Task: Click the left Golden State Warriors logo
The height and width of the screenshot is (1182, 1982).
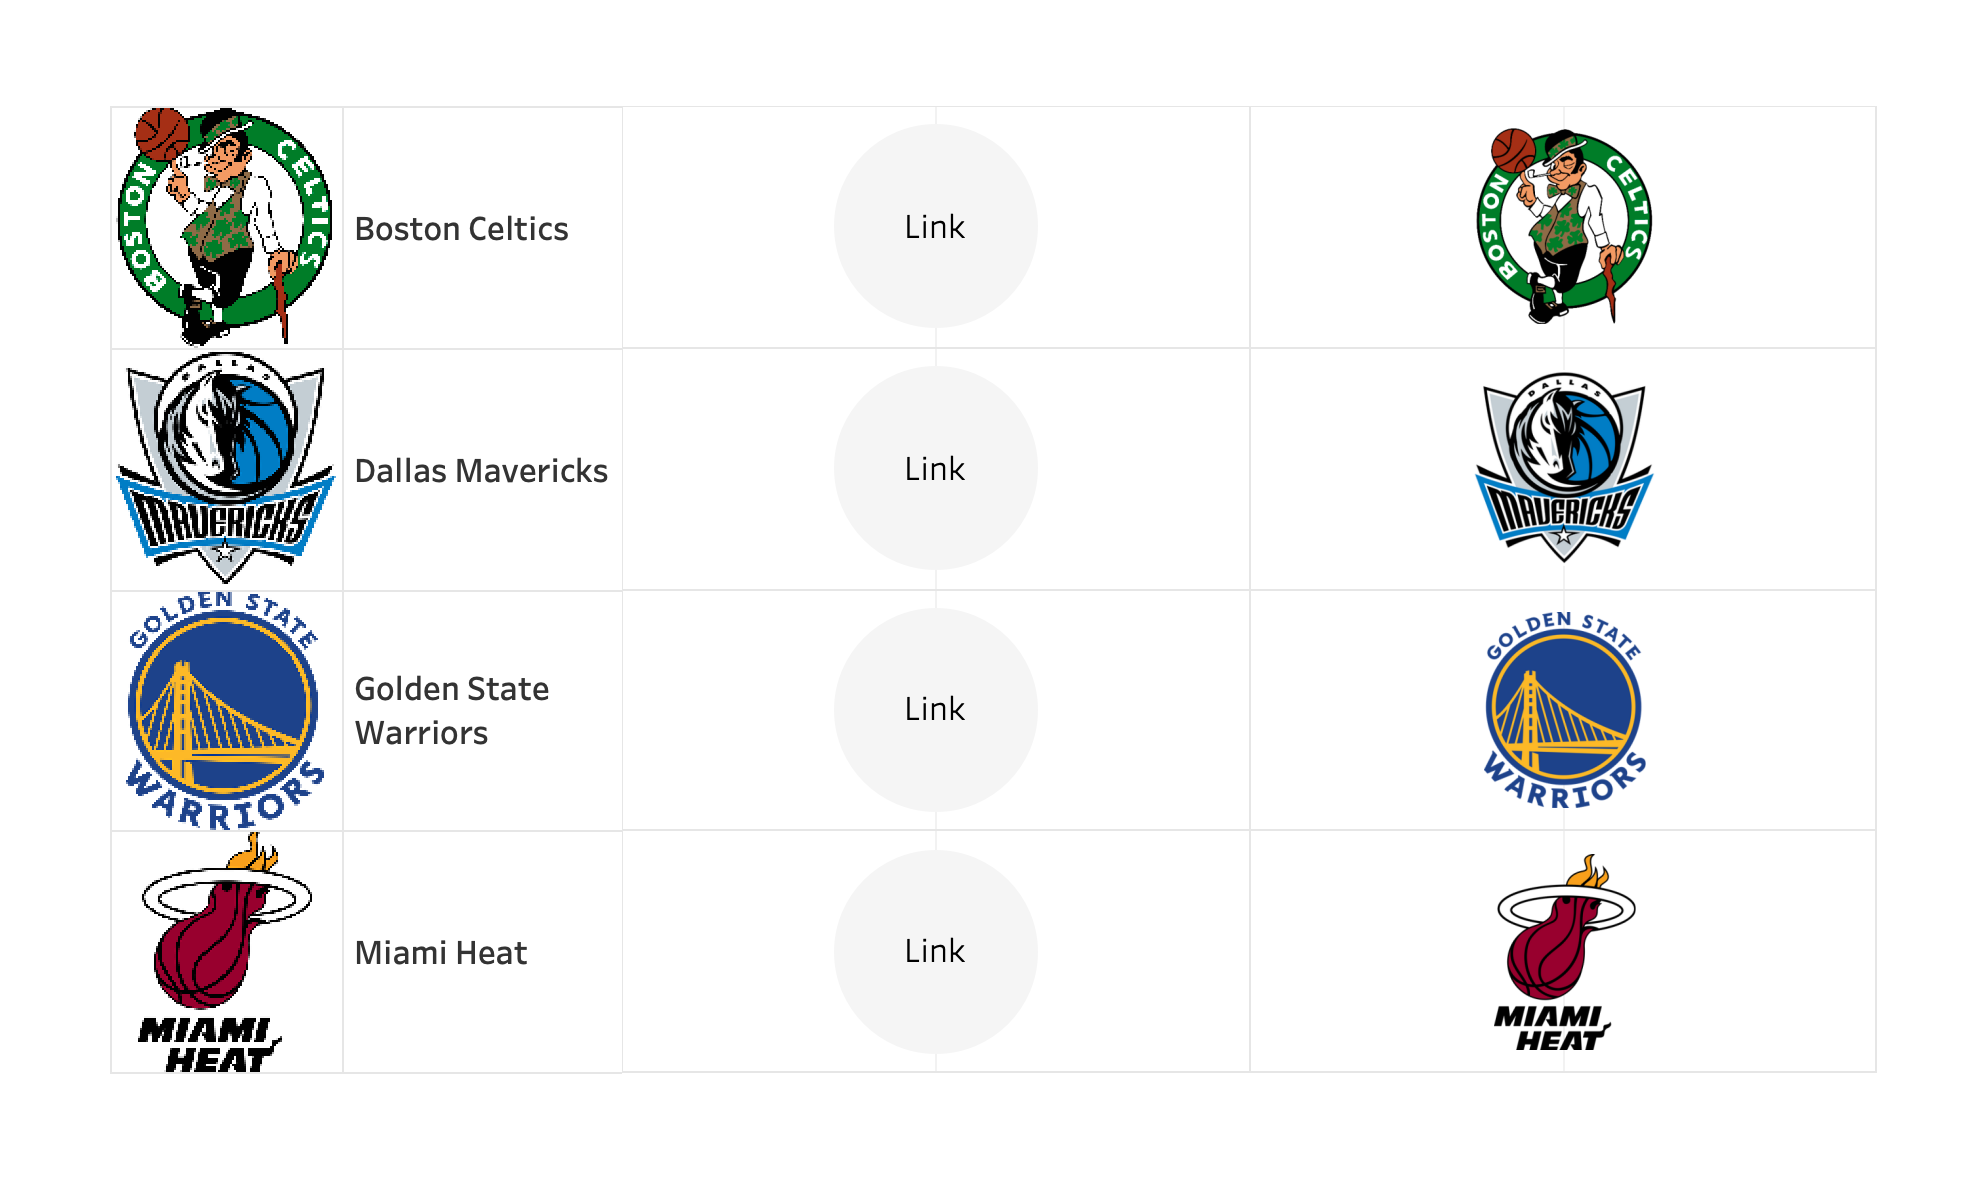Action: pyautogui.click(x=225, y=710)
